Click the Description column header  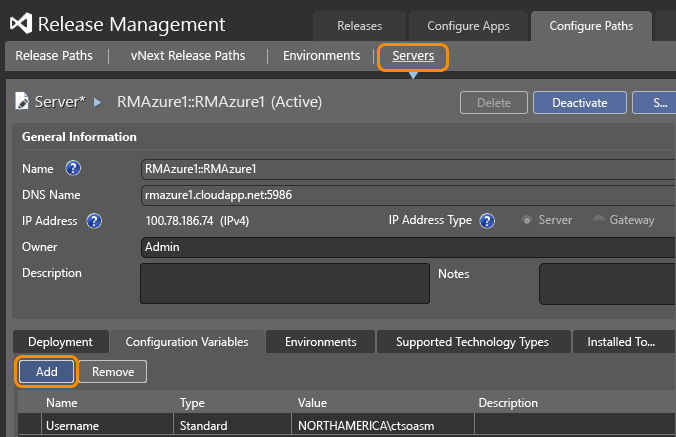(x=508, y=403)
